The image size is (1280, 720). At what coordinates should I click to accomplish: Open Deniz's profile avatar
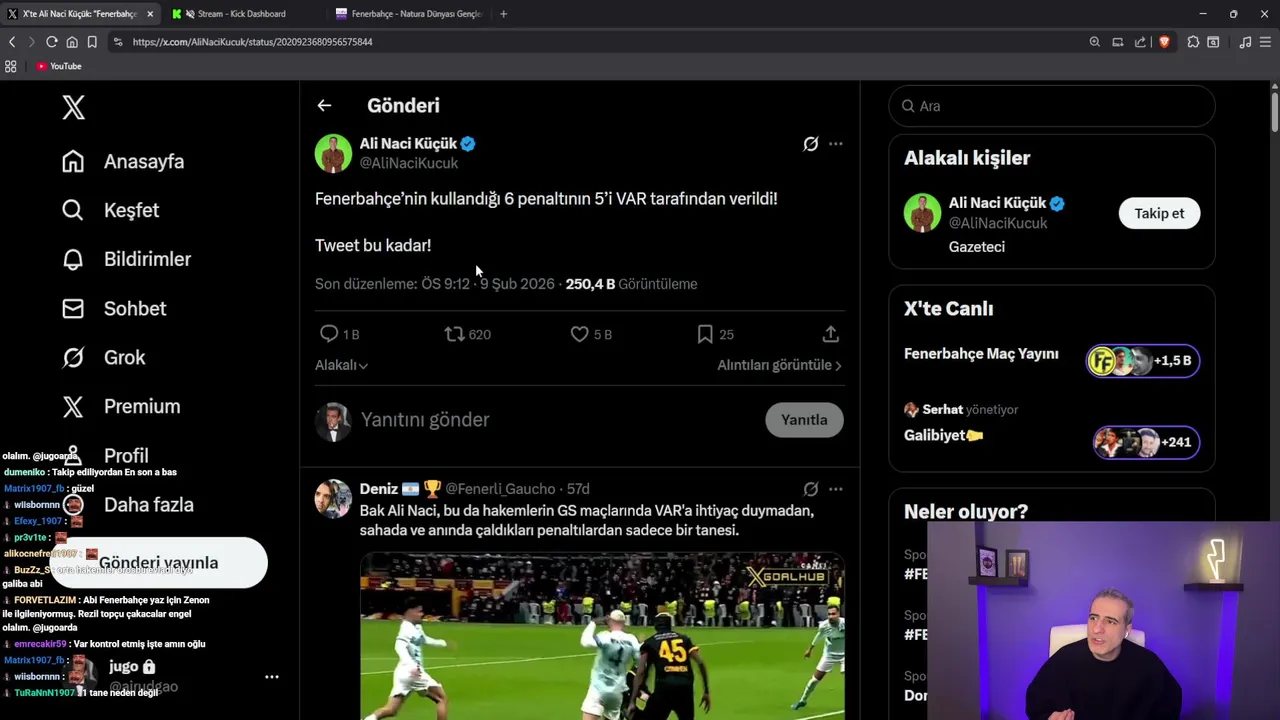coord(333,499)
